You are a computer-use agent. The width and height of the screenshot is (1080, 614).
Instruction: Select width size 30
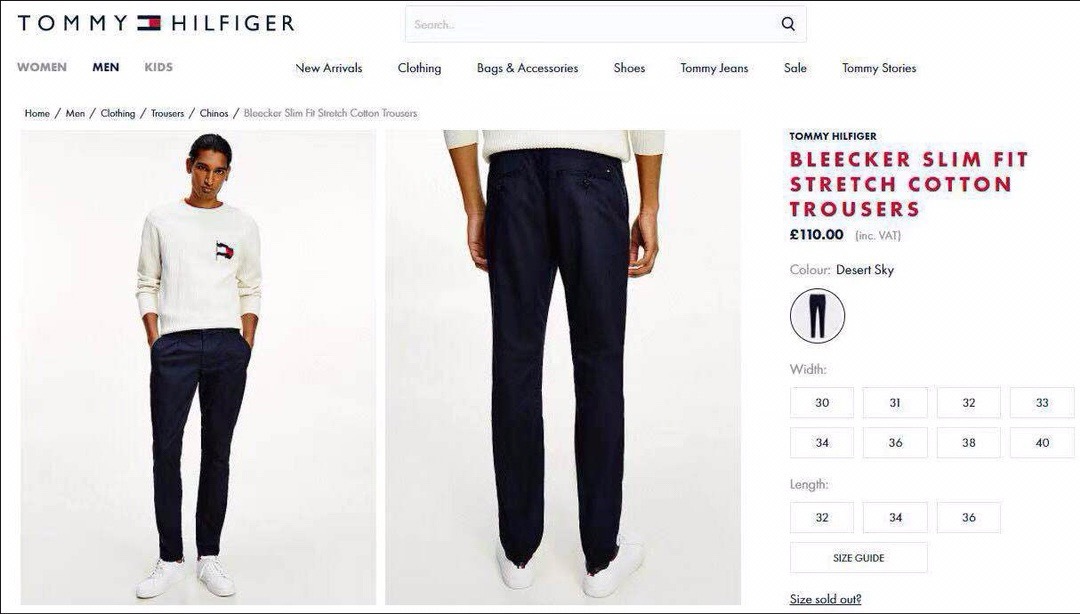click(x=822, y=402)
